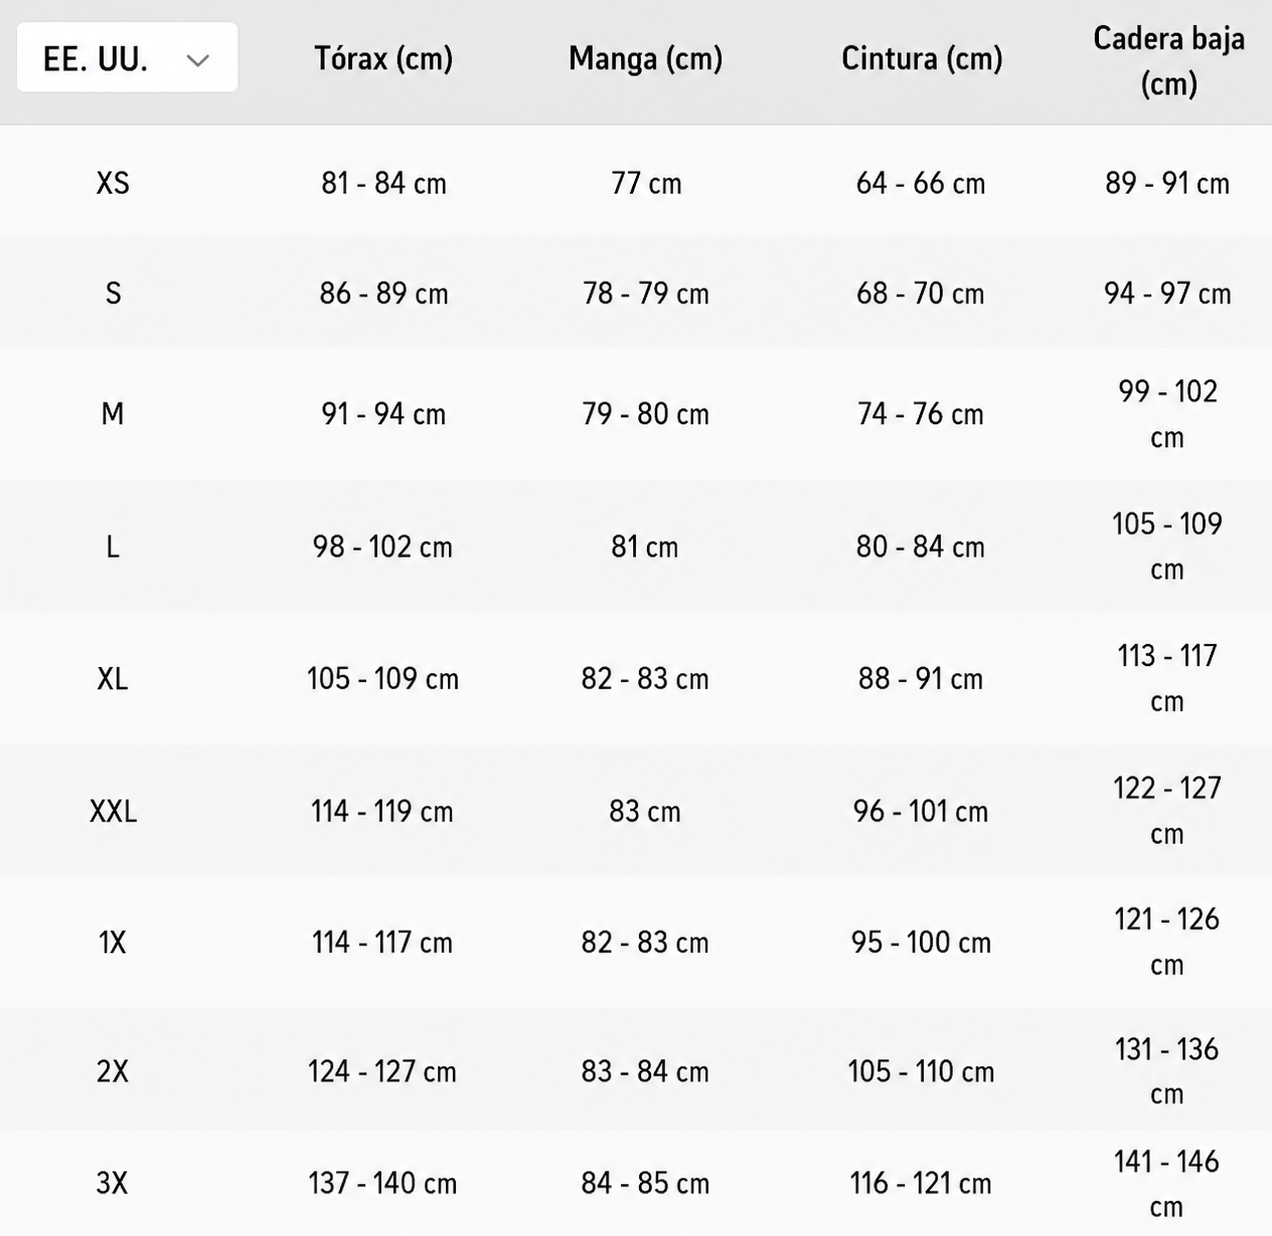Open the EE. UU. size region dropdown
Screen dimensions: 1272x1236
point(127,58)
